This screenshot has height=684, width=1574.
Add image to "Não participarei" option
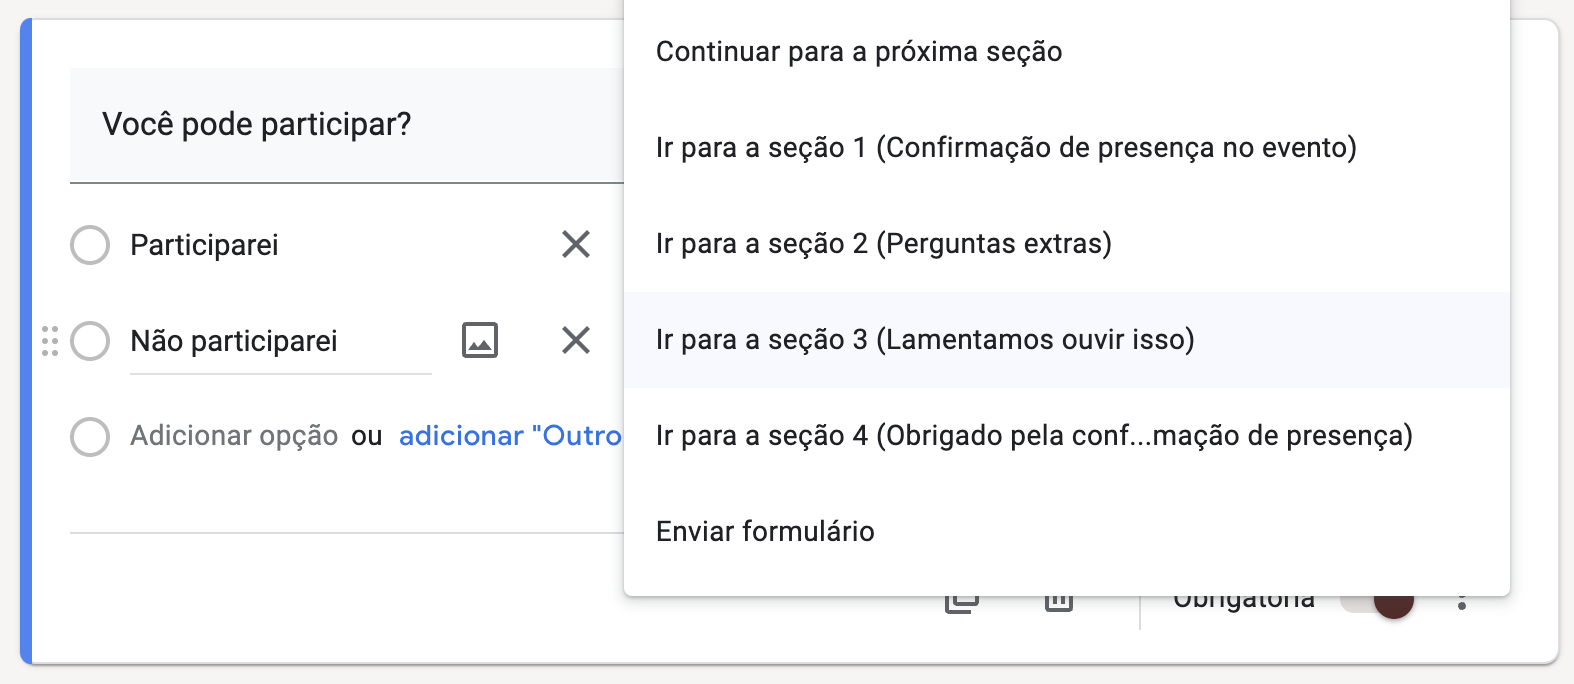click(480, 340)
